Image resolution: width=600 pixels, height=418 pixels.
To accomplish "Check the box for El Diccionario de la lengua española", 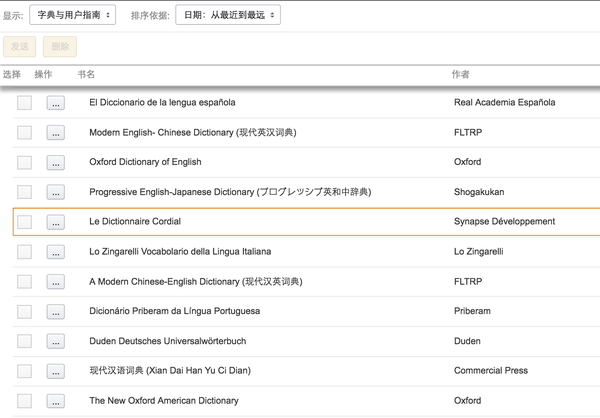I will (24, 103).
